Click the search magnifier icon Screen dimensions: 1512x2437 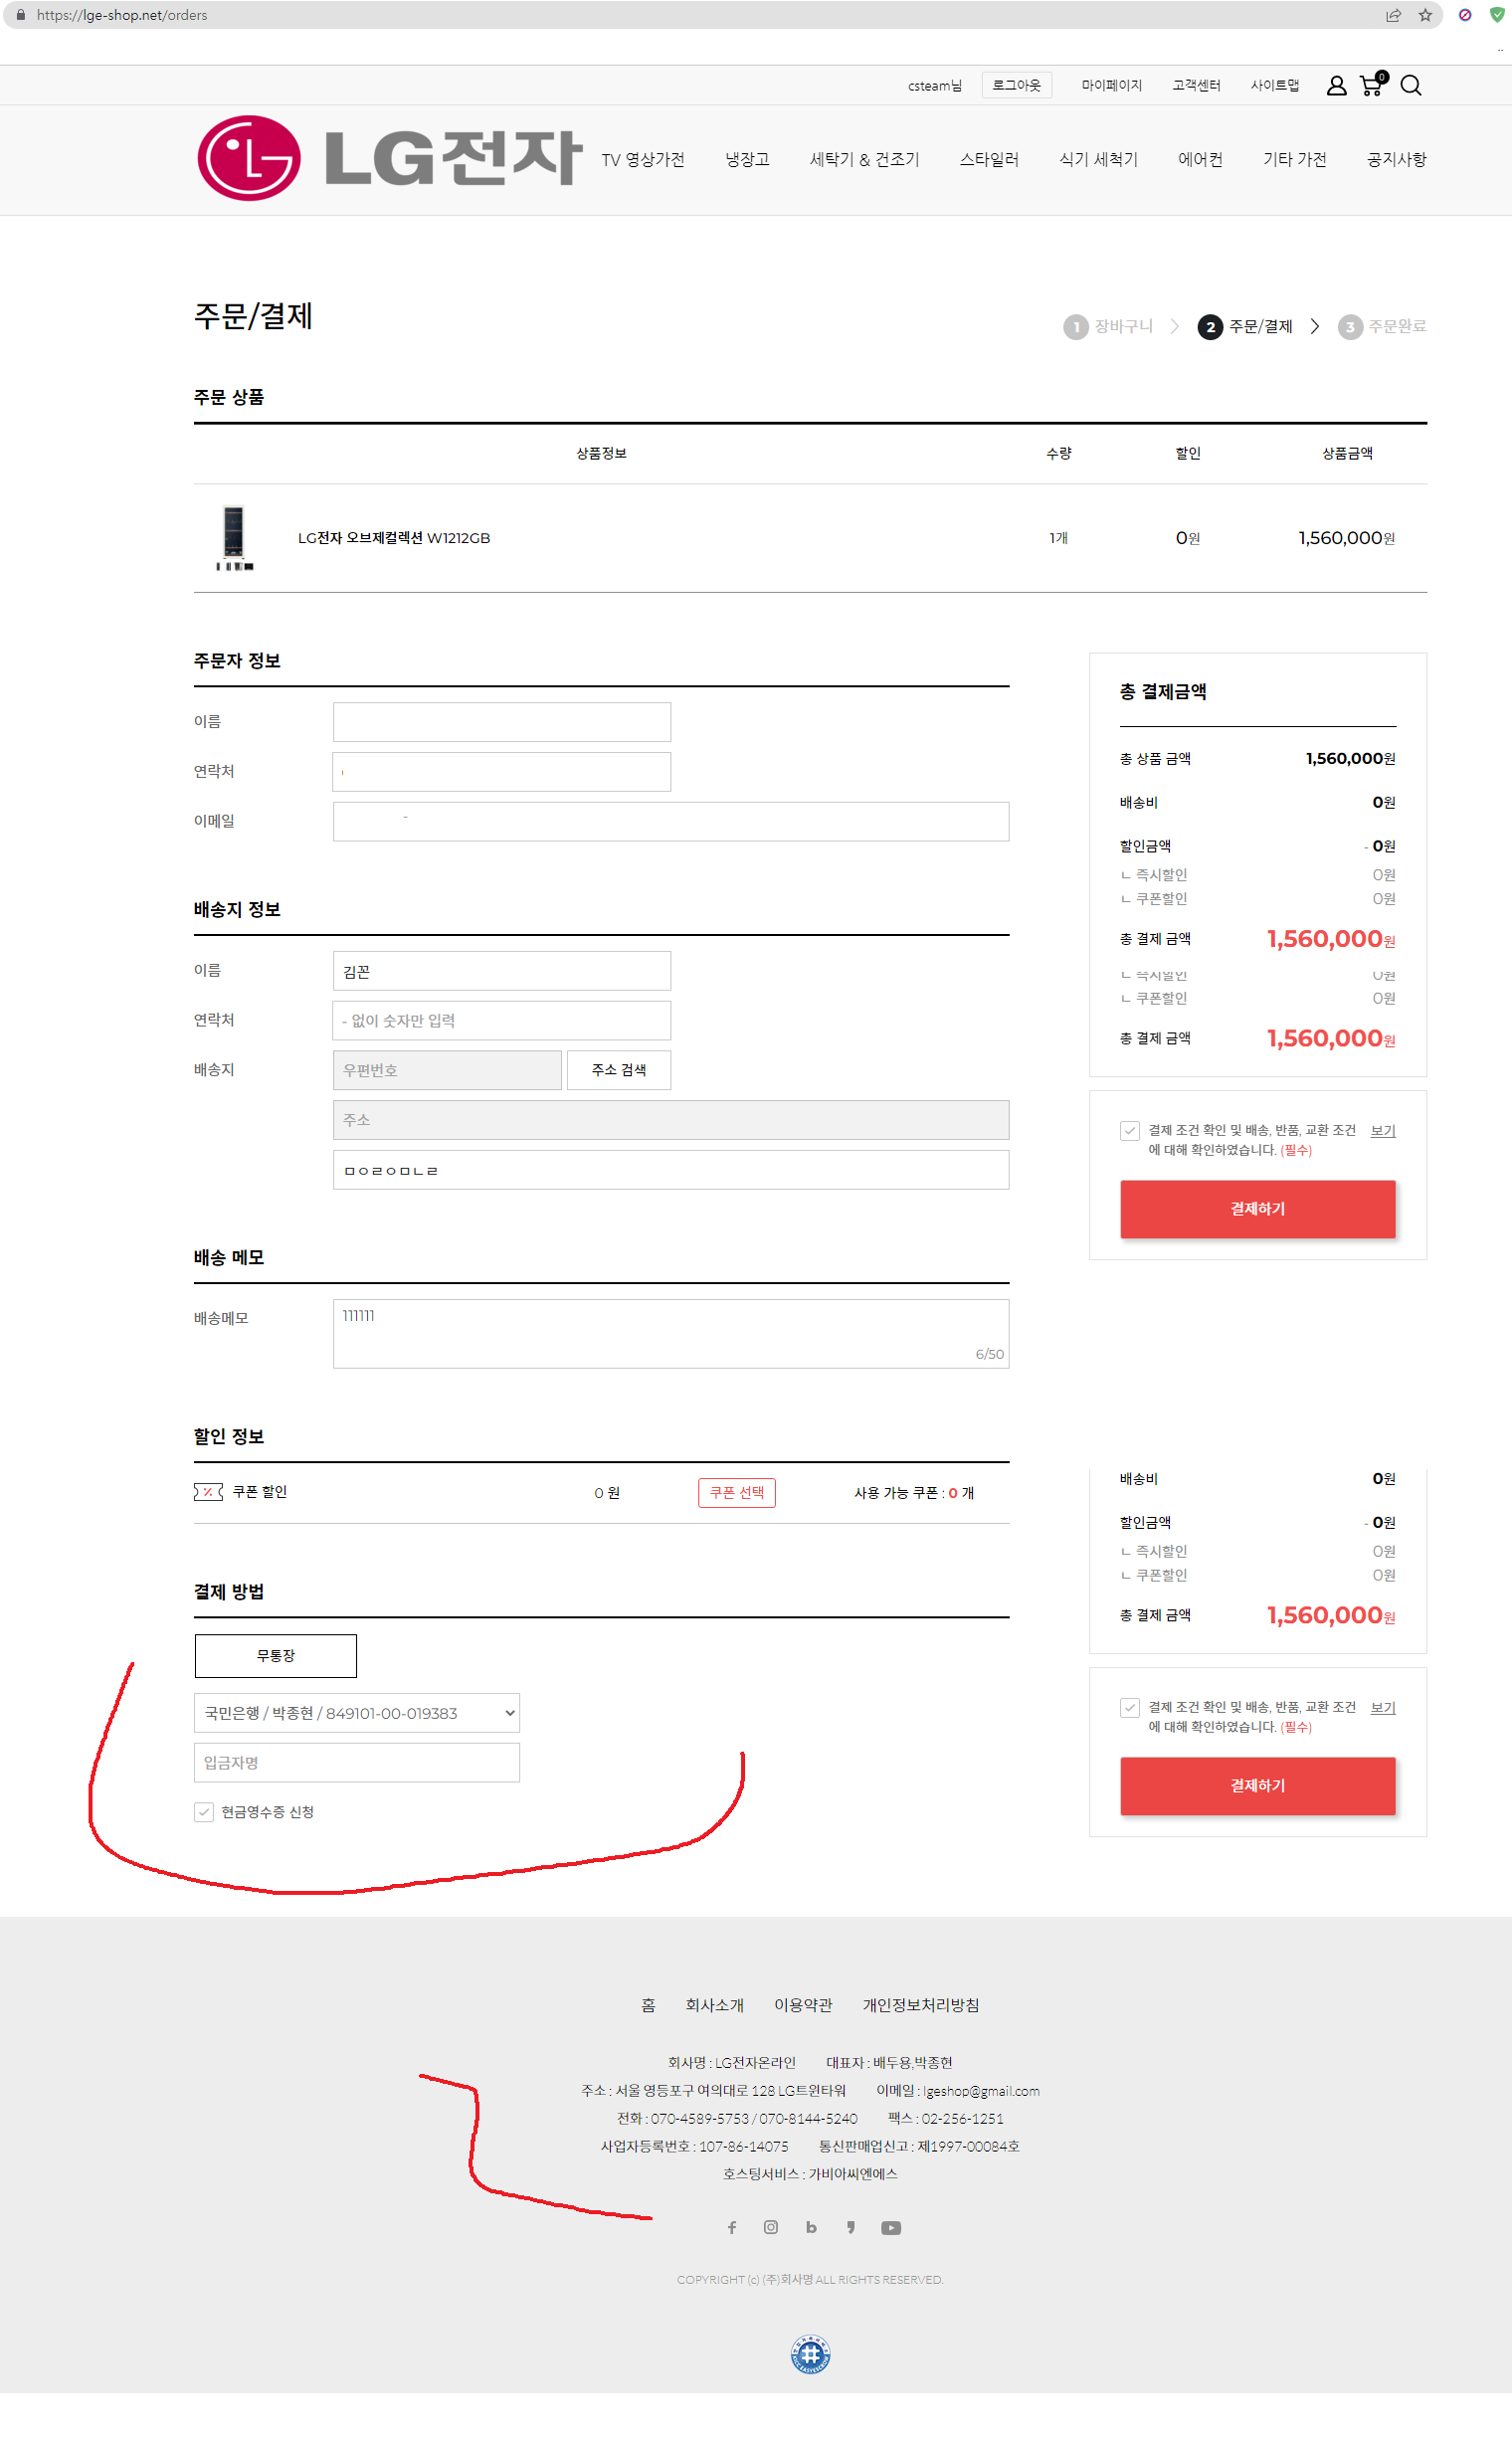pos(1410,86)
